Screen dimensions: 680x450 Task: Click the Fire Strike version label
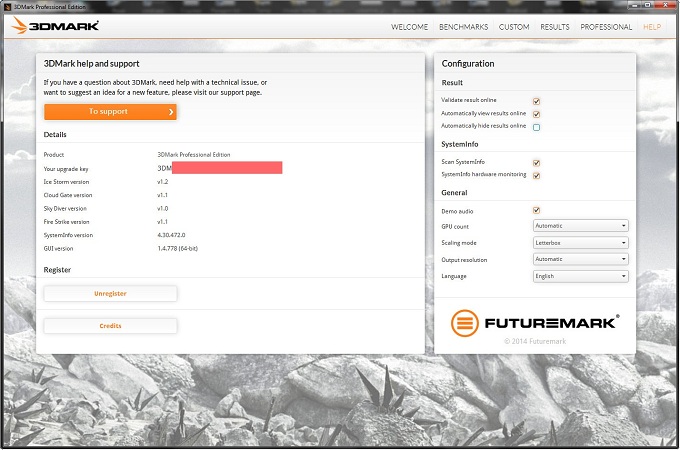pyautogui.click(x=66, y=222)
